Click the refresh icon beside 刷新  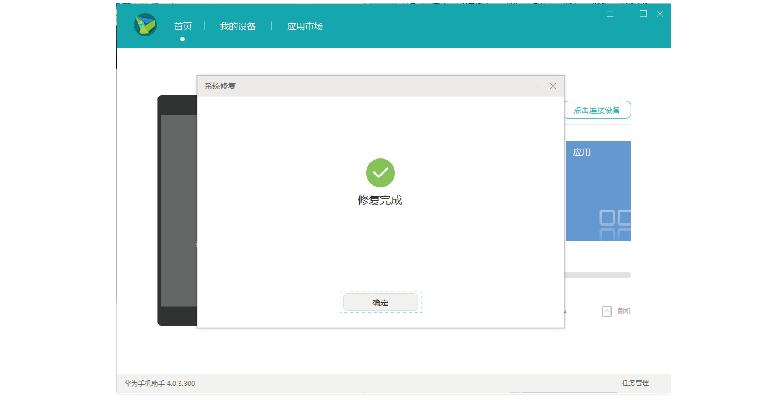(x=606, y=311)
